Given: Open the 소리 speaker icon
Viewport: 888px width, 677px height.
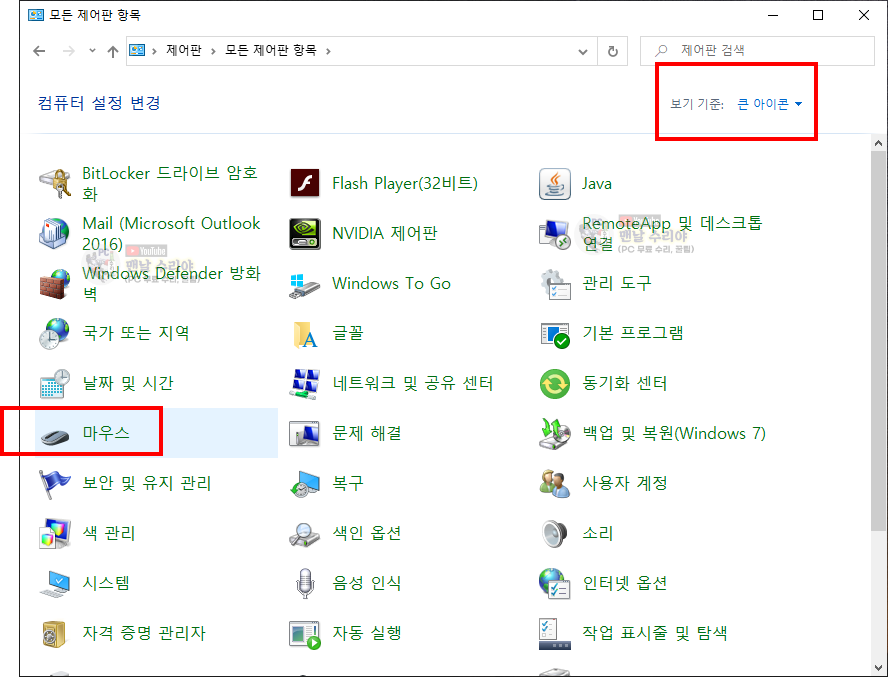Looking at the screenshot, I should pyautogui.click(x=554, y=533).
